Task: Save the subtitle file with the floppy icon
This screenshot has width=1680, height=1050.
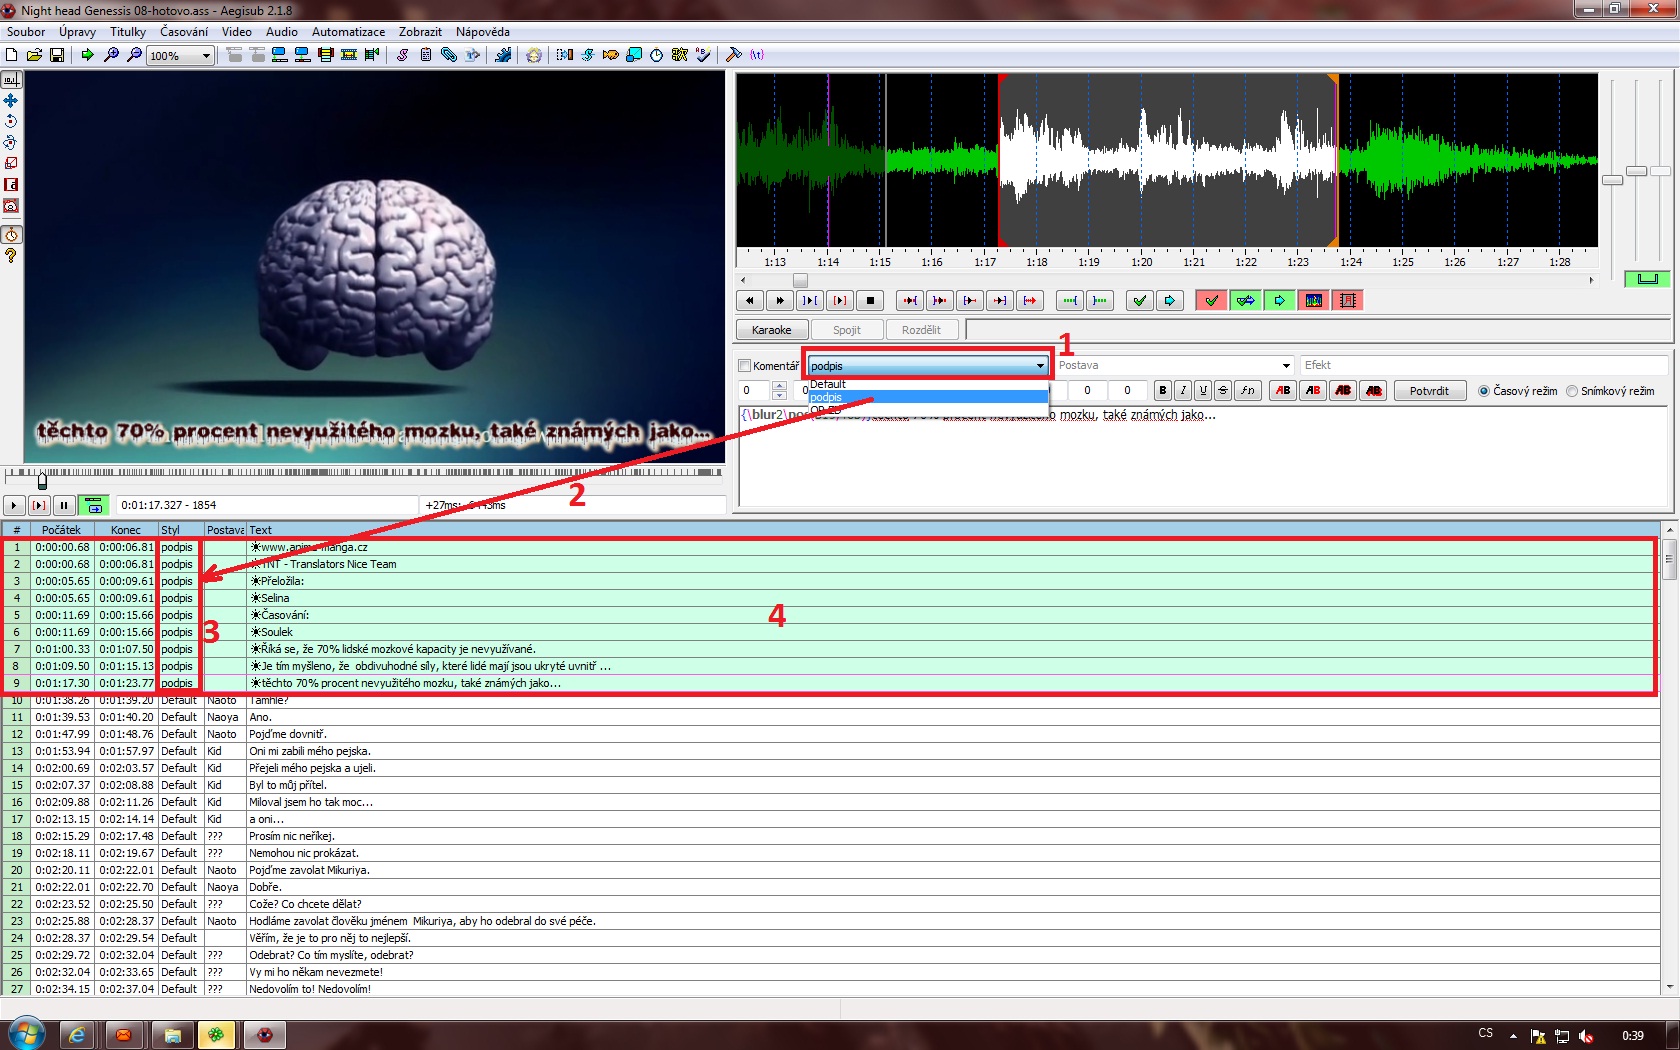Action: [x=57, y=55]
